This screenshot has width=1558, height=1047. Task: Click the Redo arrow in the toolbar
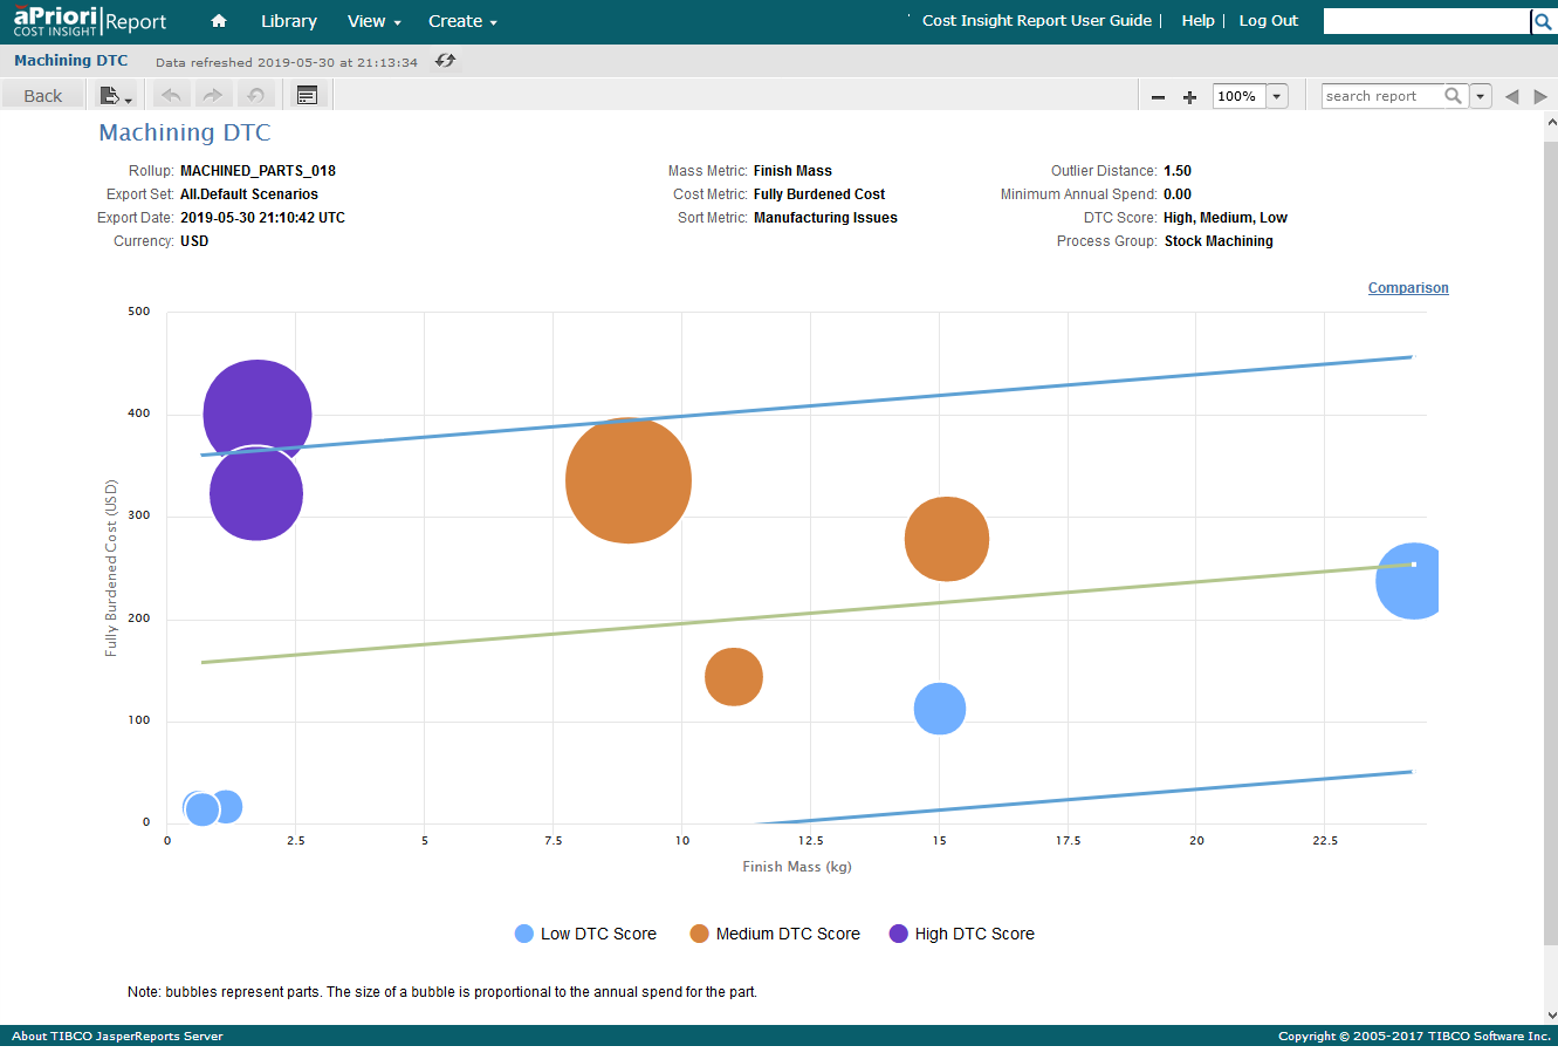[x=212, y=96]
